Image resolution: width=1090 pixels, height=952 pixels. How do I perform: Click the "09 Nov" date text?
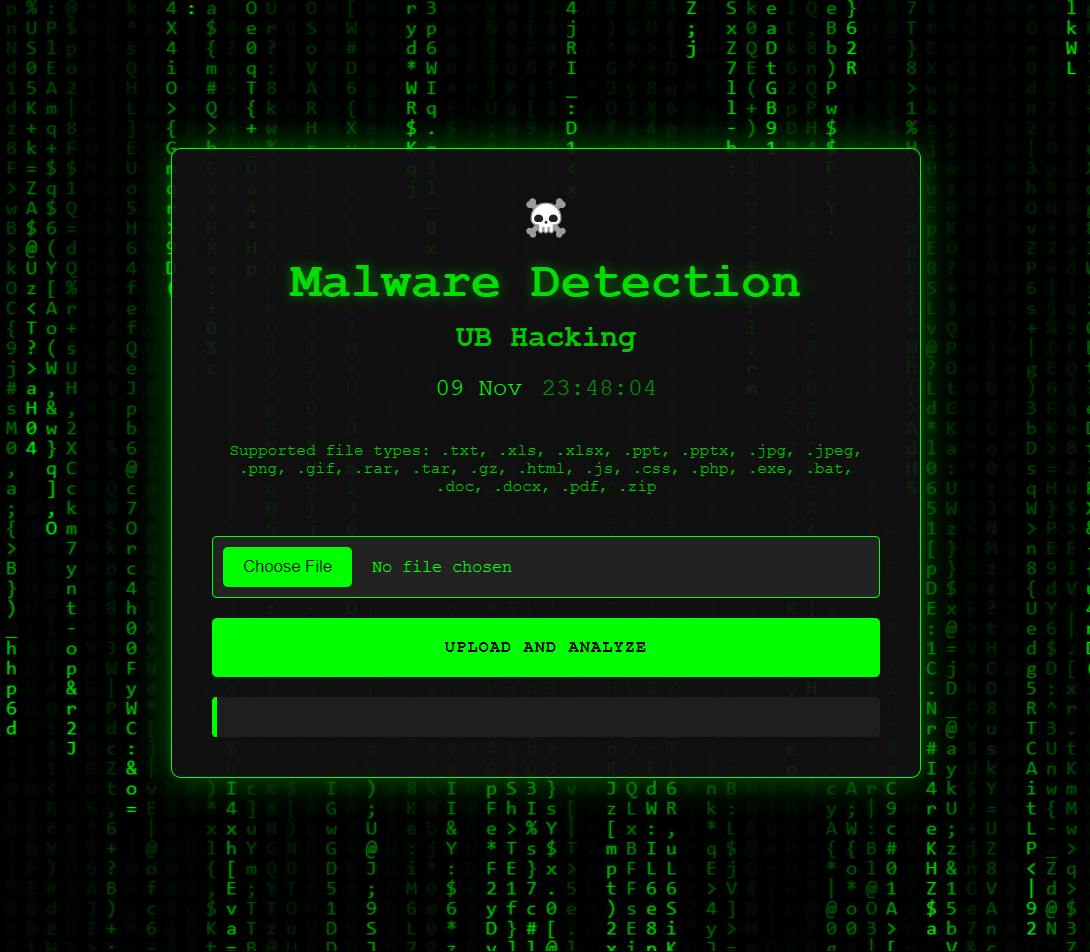[x=479, y=388]
